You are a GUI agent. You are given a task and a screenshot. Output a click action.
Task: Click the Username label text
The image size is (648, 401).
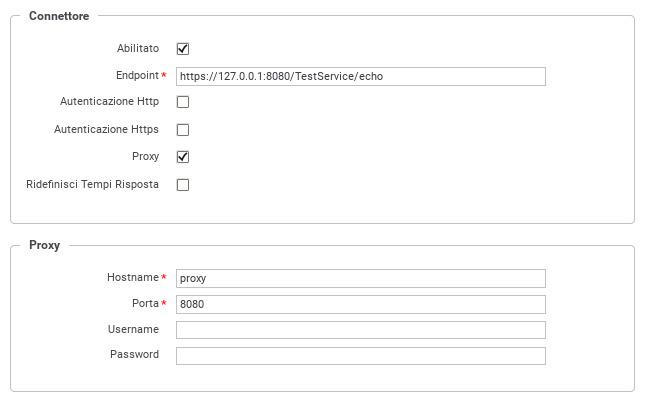[133, 329]
